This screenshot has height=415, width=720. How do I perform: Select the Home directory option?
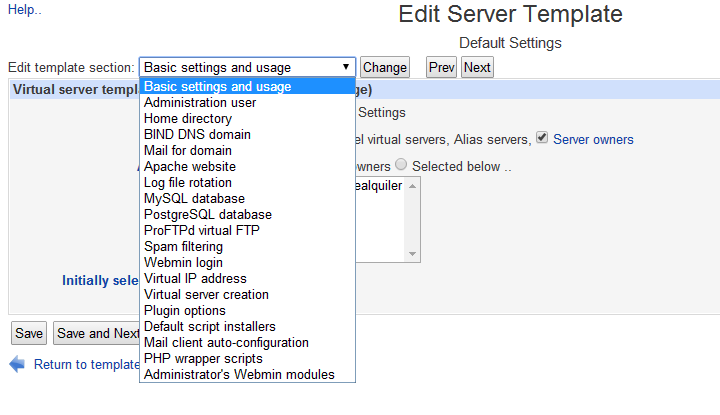190,119
